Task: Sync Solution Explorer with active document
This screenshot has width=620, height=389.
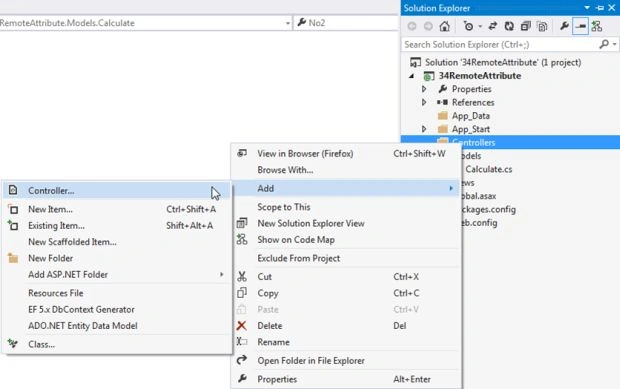Action: coord(493,26)
